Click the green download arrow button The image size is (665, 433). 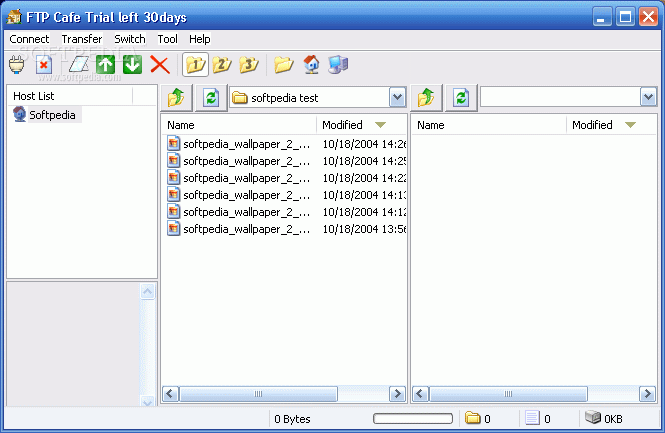click(133, 65)
